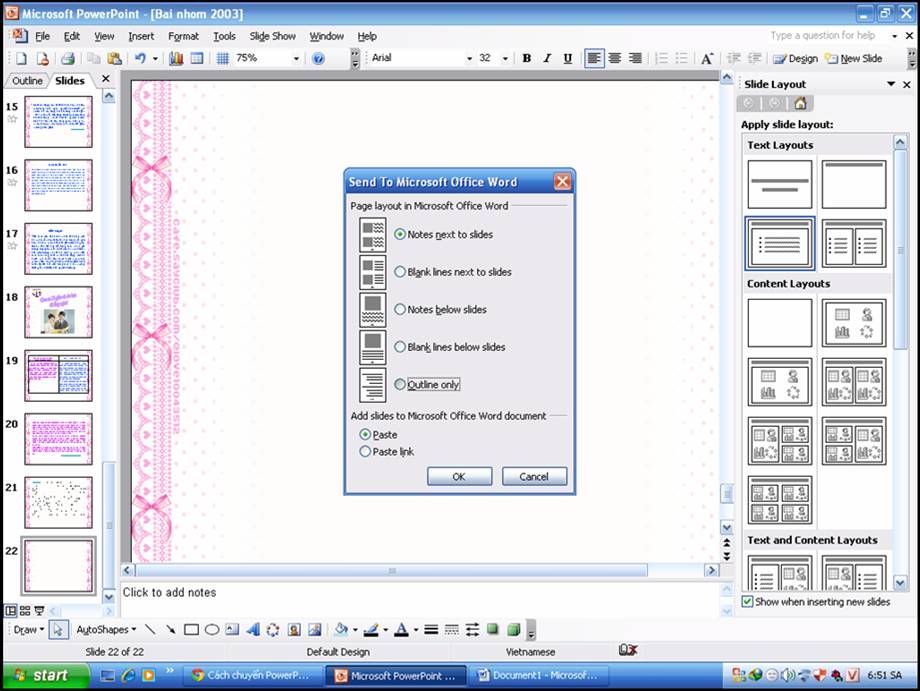This screenshot has width=920, height=691.
Task: Click the notes area to add notes
Action: (420, 599)
